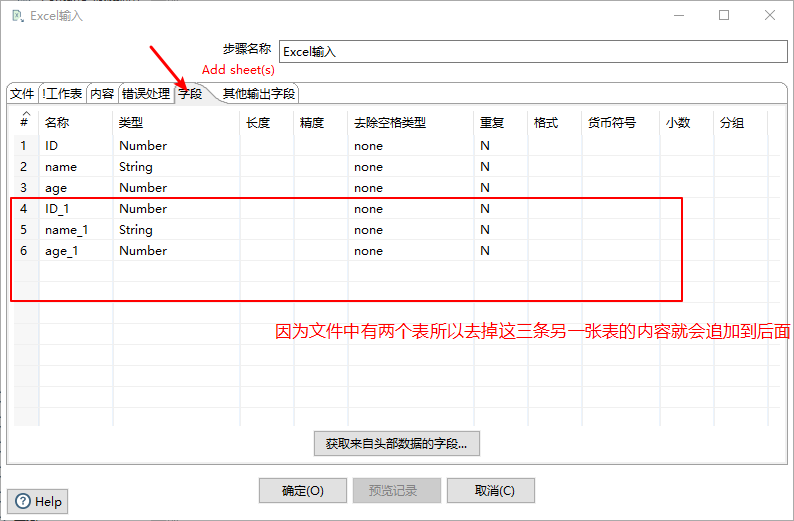794x521 pixels.
Task: Select the age_1 field name cell
Action: (x=75, y=251)
